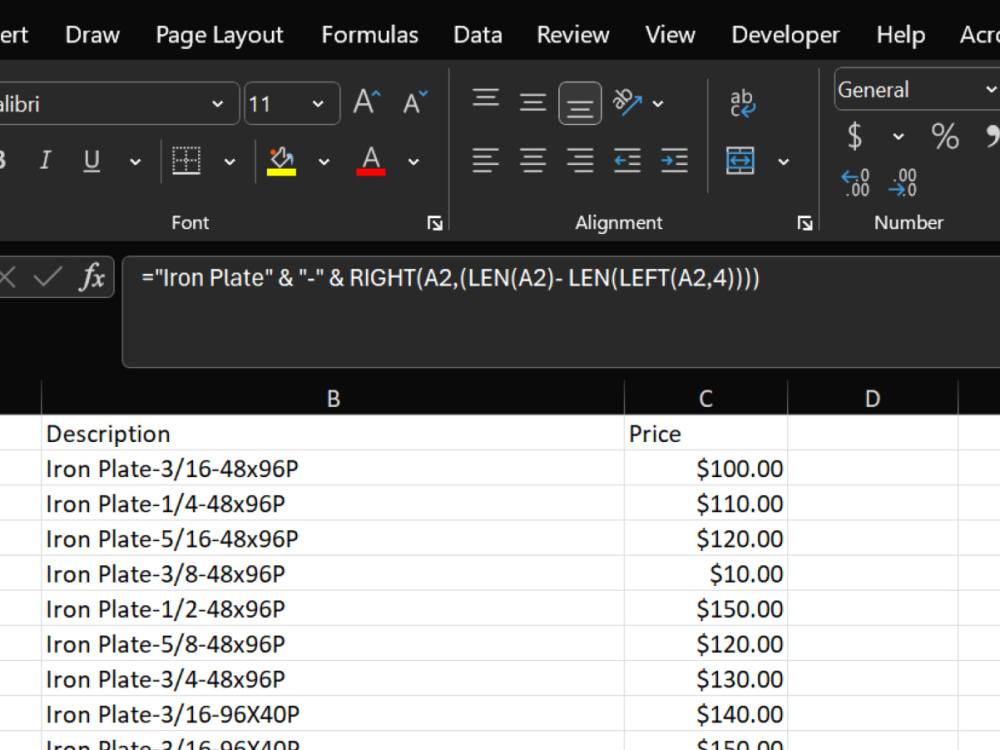The width and height of the screenshot is (1000, 750).
Task: Select cell Iron Plate-3/8-48x96P
Action: tap(333, 574)
